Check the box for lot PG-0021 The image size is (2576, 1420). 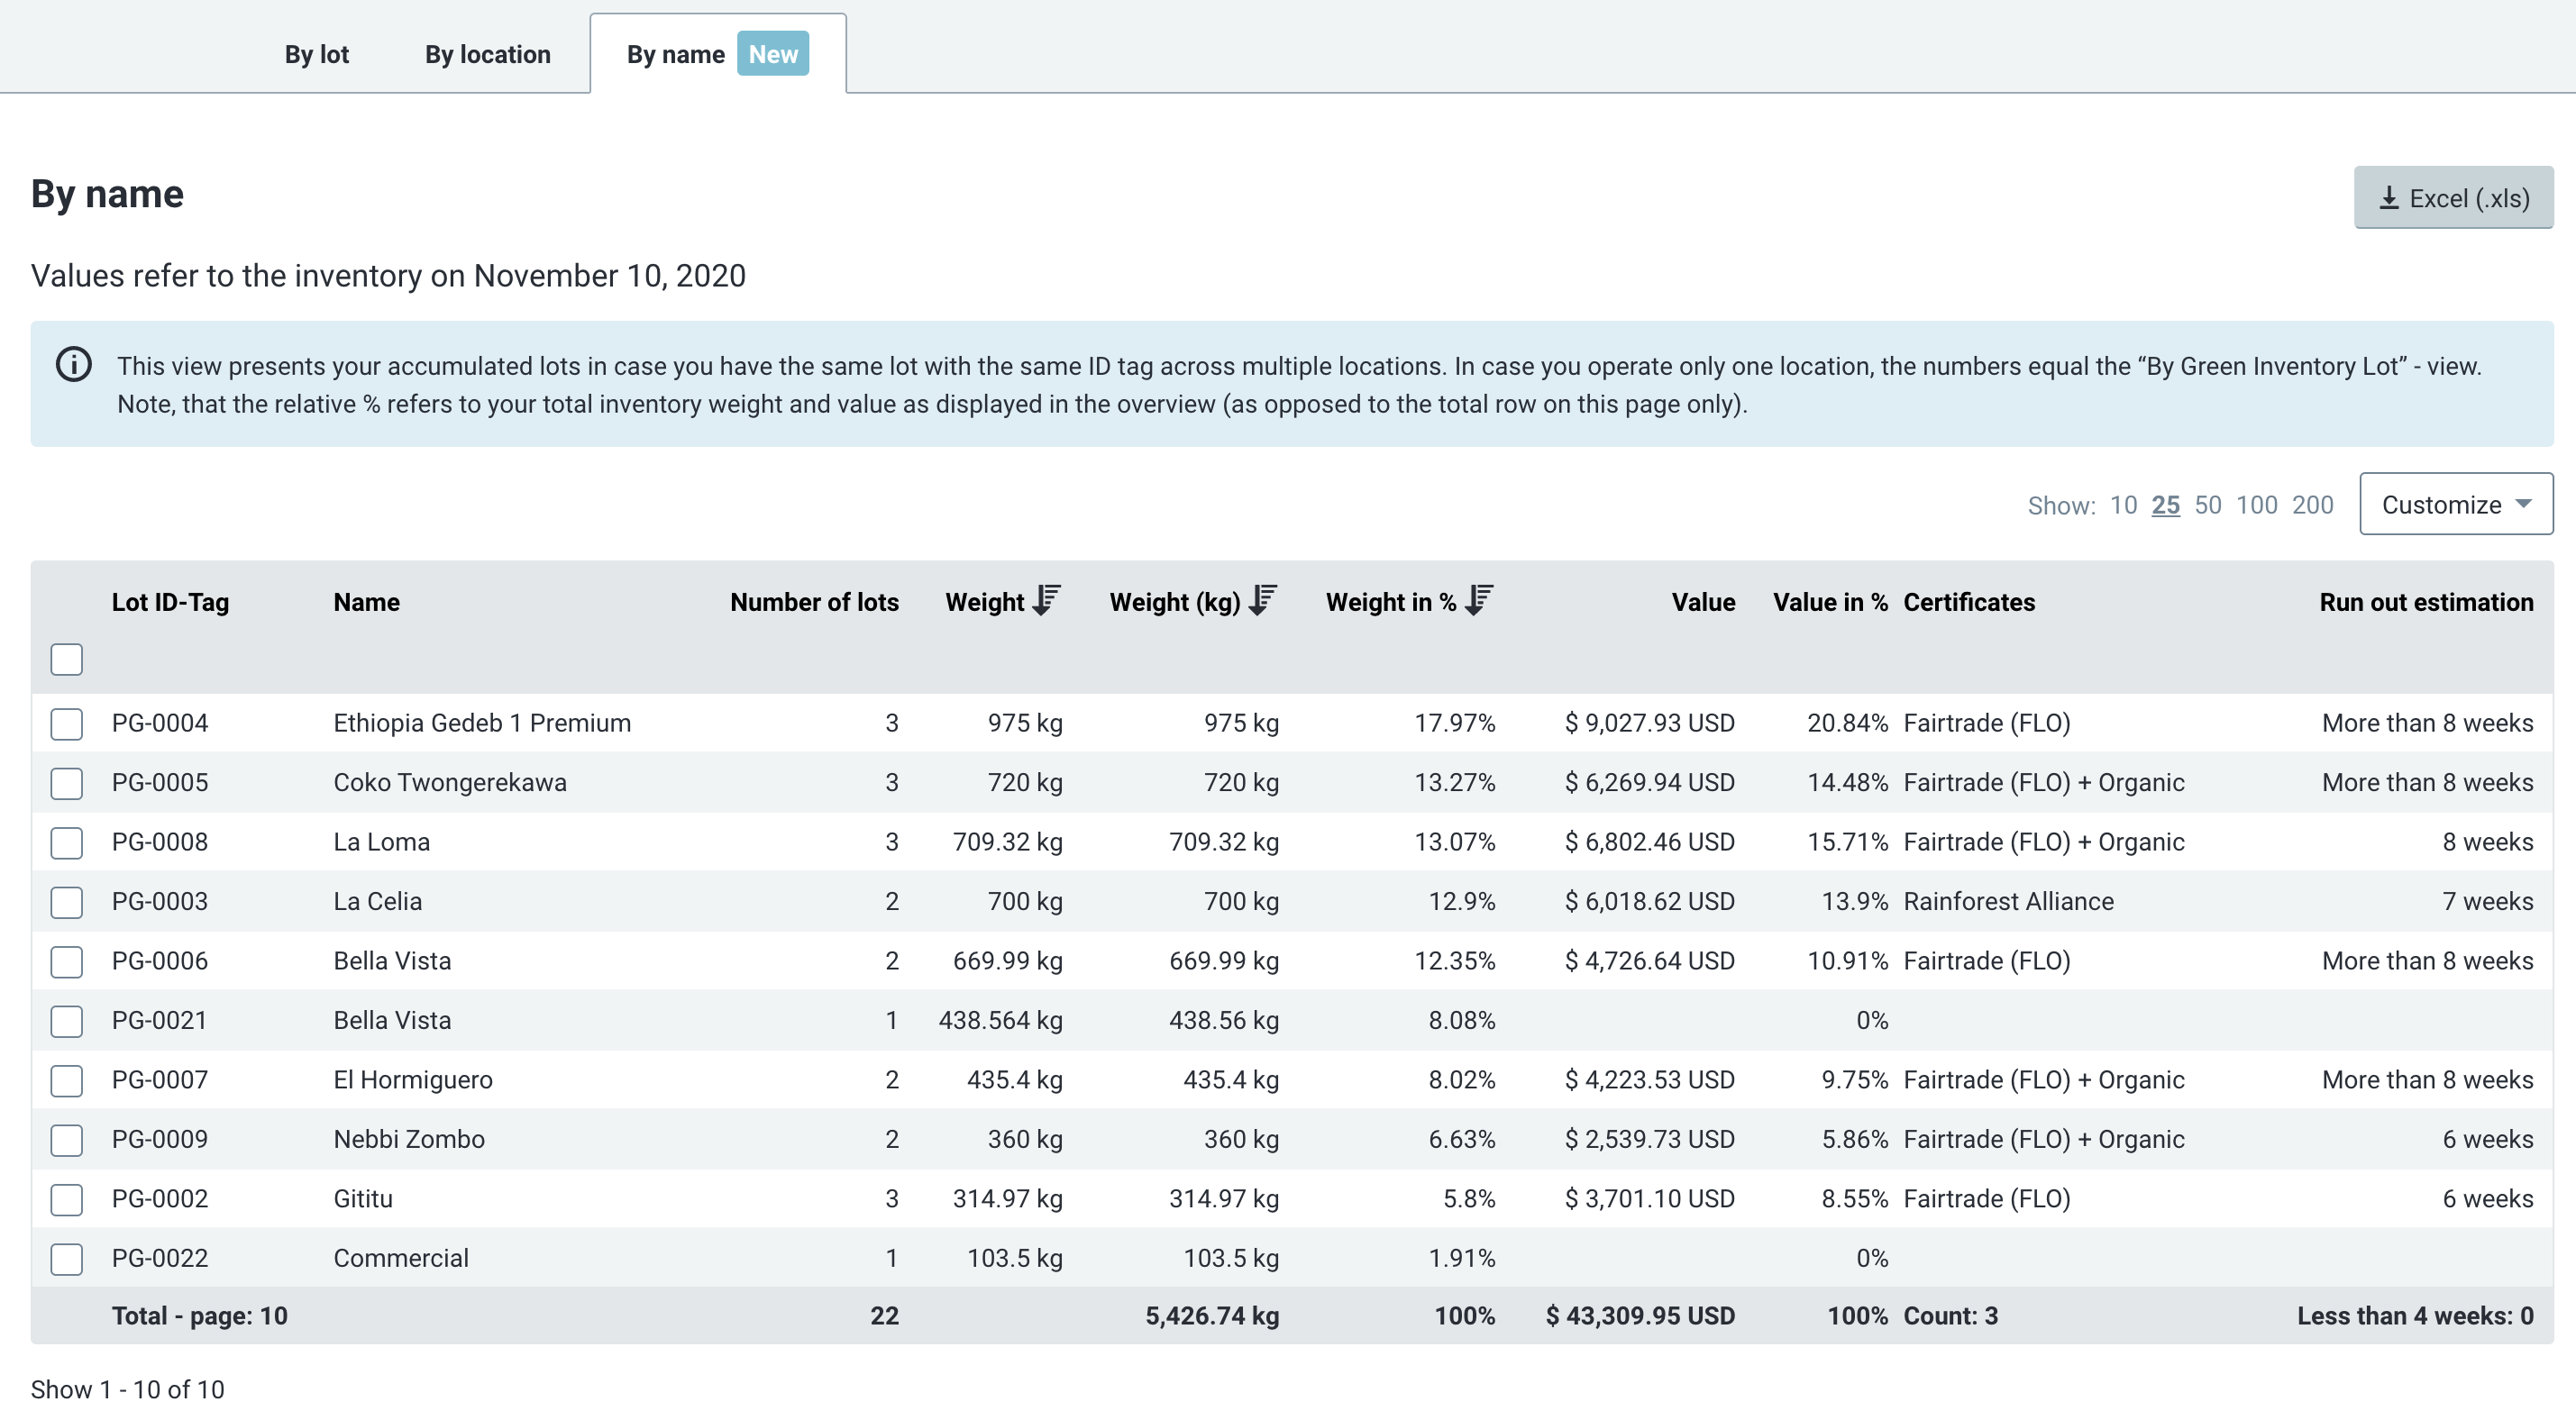pos(67,1021)
